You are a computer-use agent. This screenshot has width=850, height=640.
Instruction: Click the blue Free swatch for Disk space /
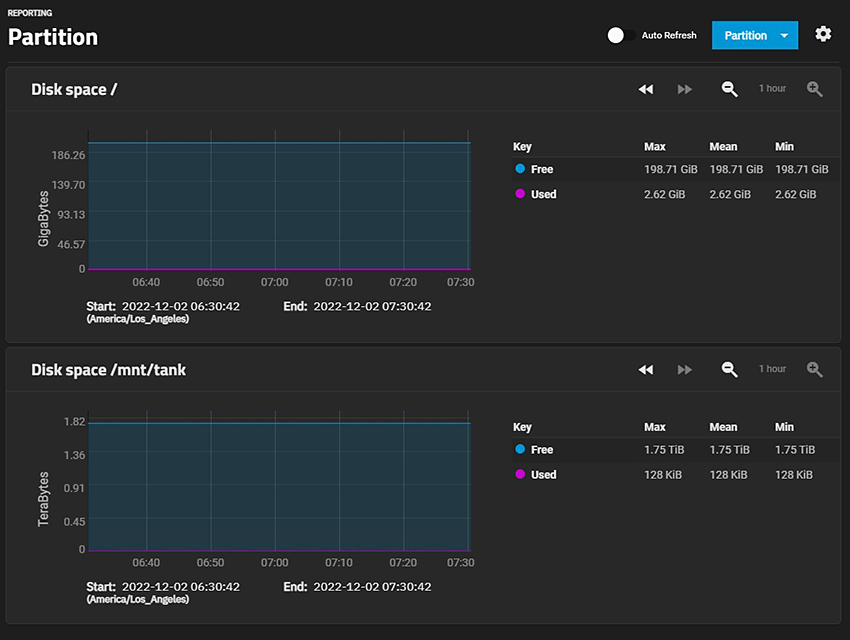point(520,169)
